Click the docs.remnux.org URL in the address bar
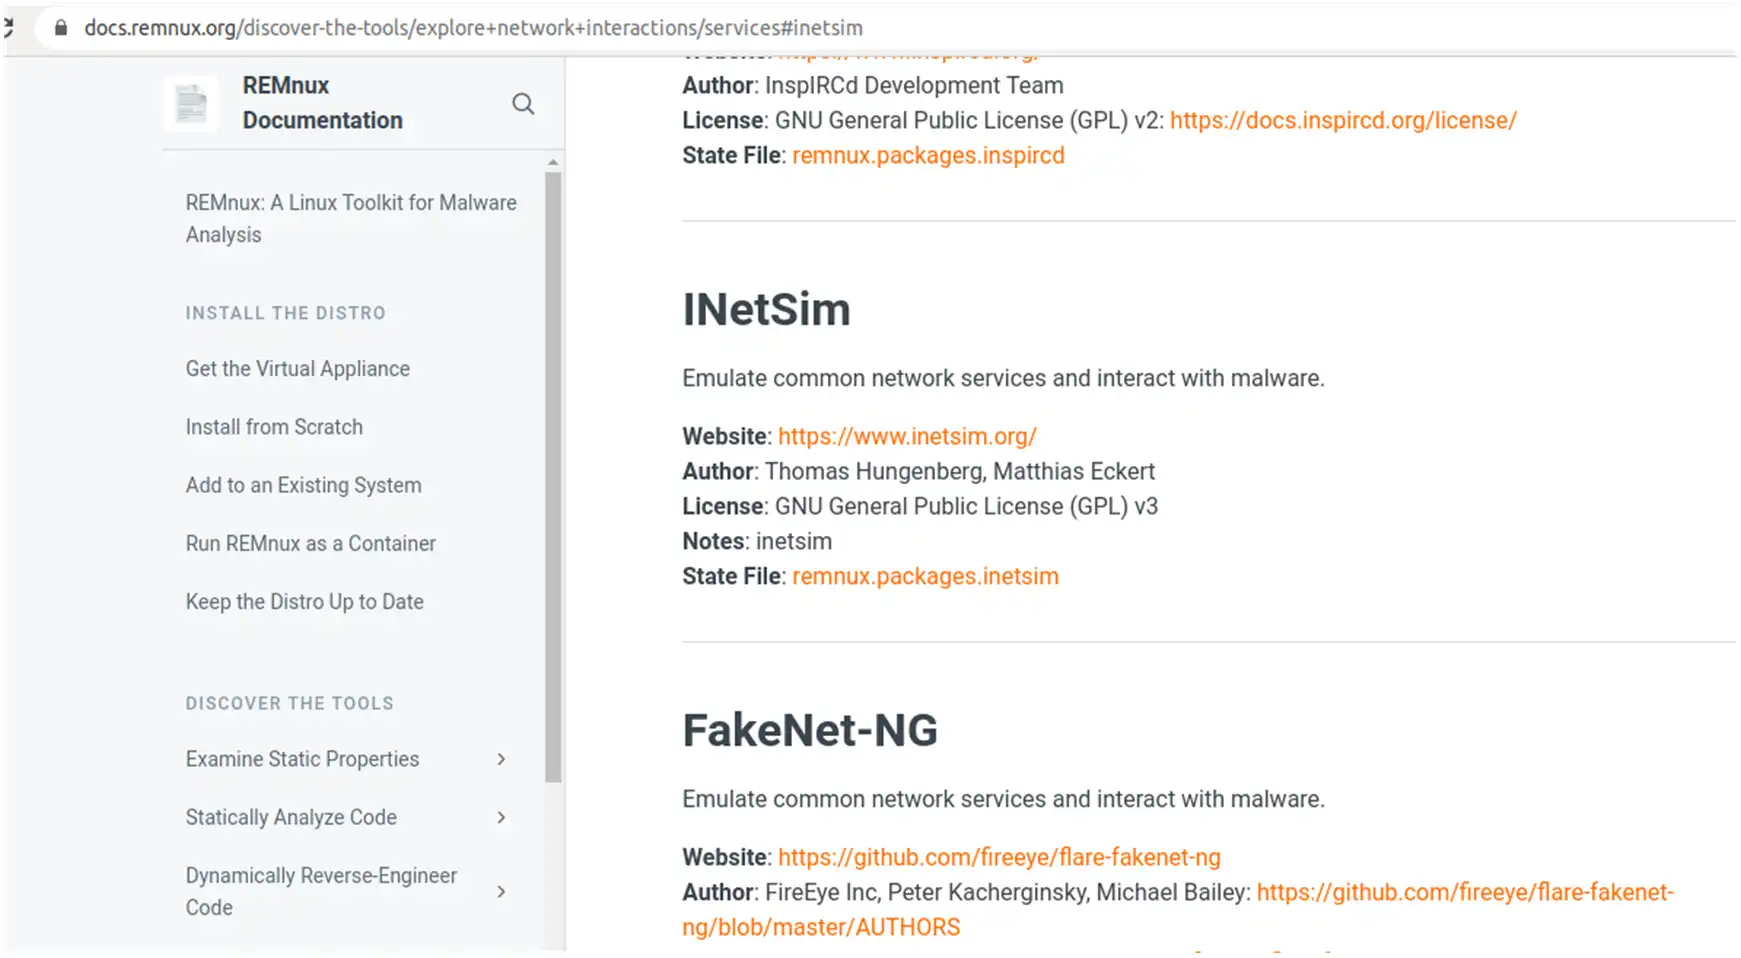 point(473,28)
